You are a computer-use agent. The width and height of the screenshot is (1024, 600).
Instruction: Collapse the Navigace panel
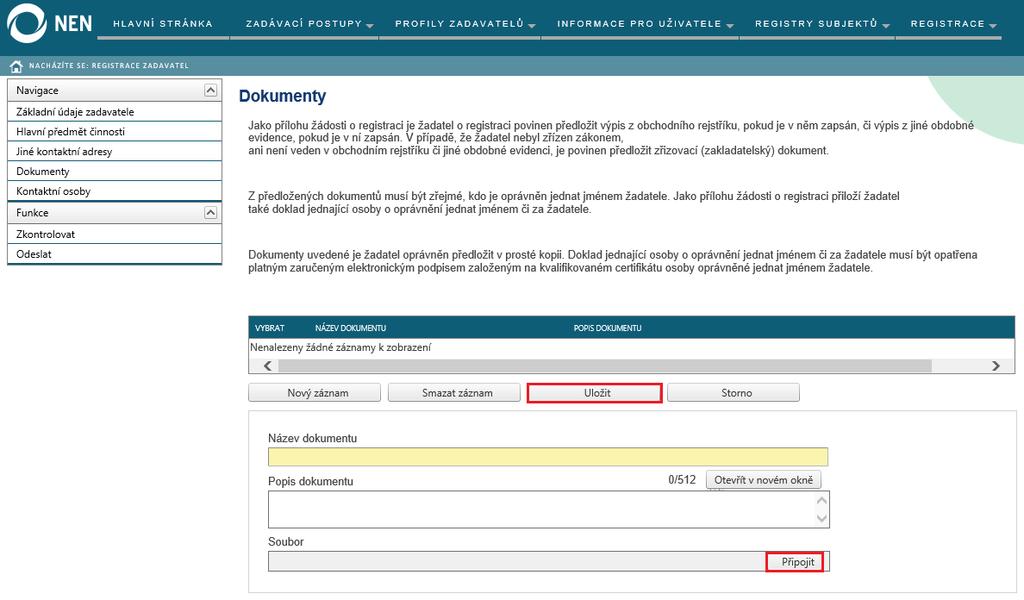click(x=210, y=90)
